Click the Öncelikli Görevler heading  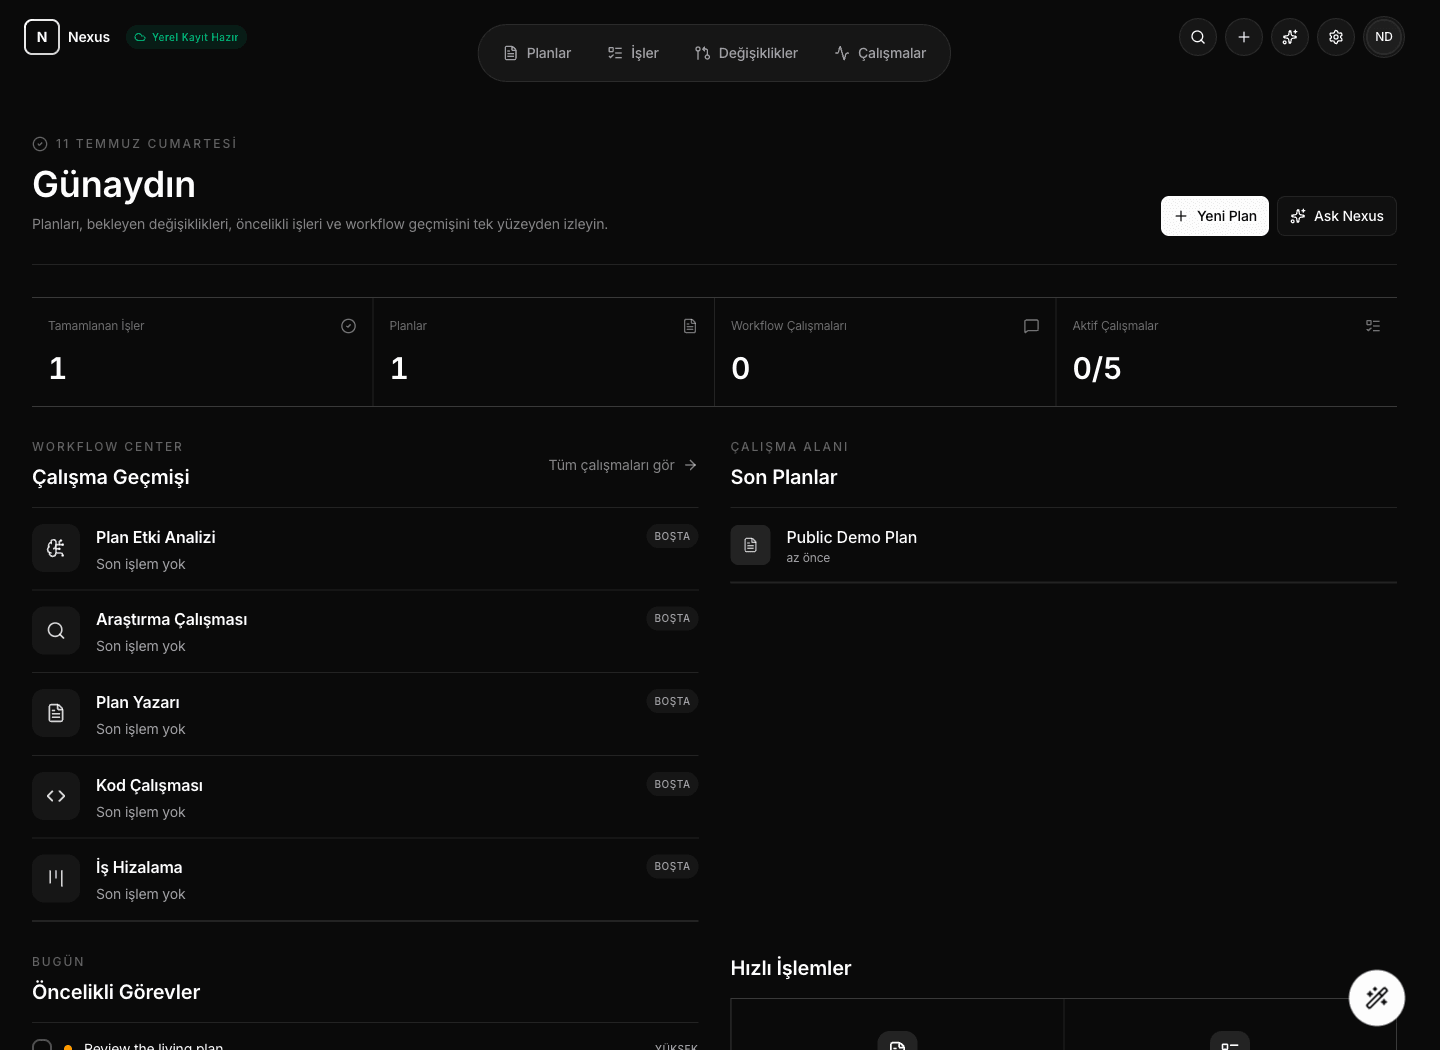click(x=116, y=992)
